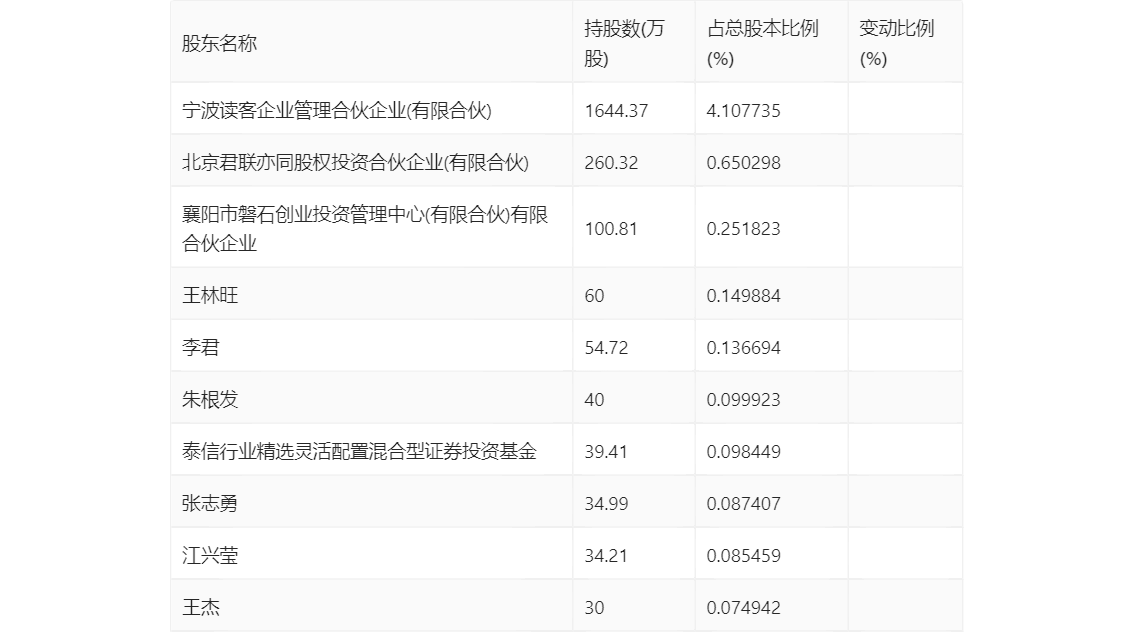Select shareholder 江兴莹
Viewport: 1134px width, 632px height.
point(210,556)
